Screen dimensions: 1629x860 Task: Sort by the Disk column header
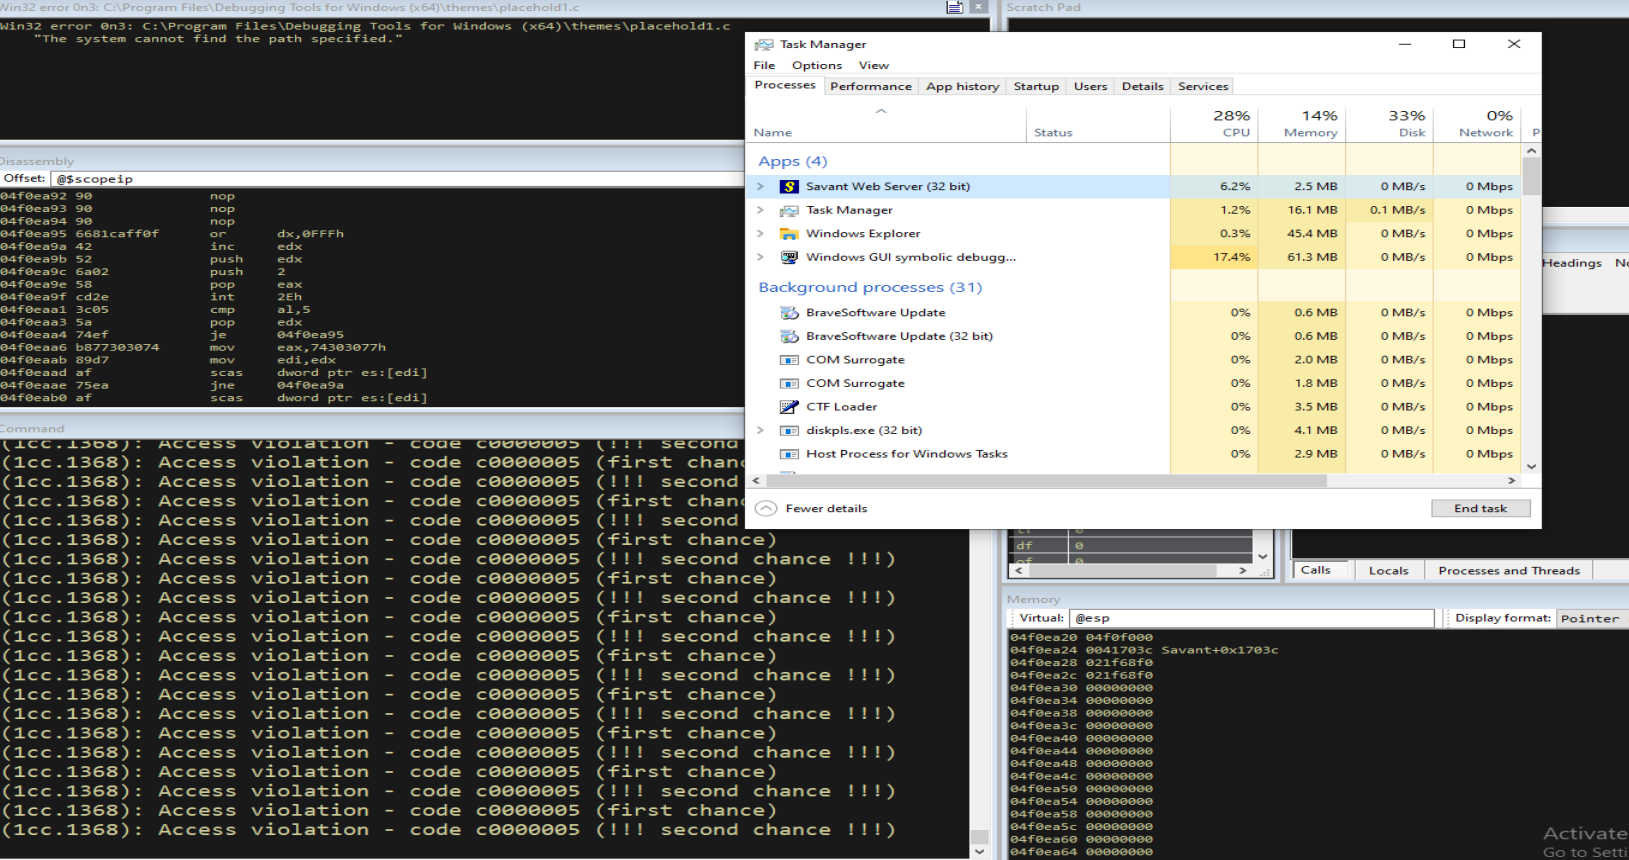1389,123
